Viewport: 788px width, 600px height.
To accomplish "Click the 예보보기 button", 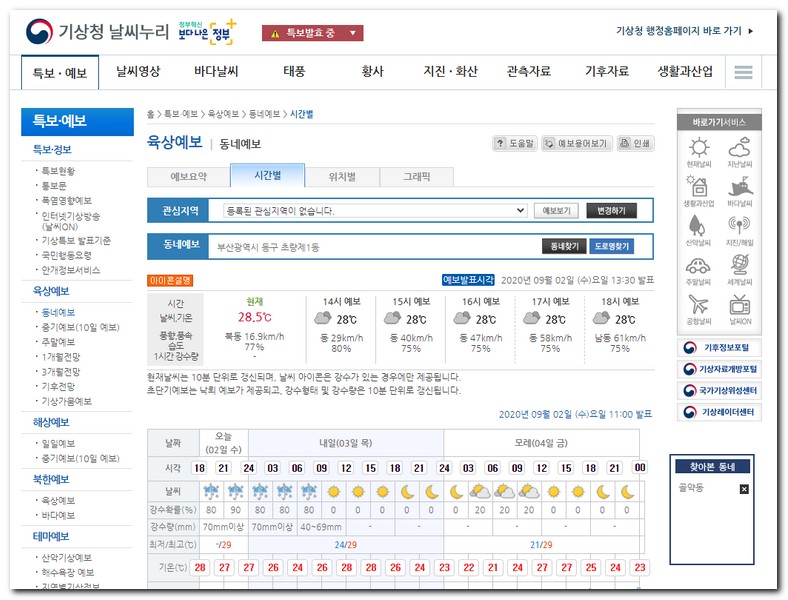I will coord(556,211).
